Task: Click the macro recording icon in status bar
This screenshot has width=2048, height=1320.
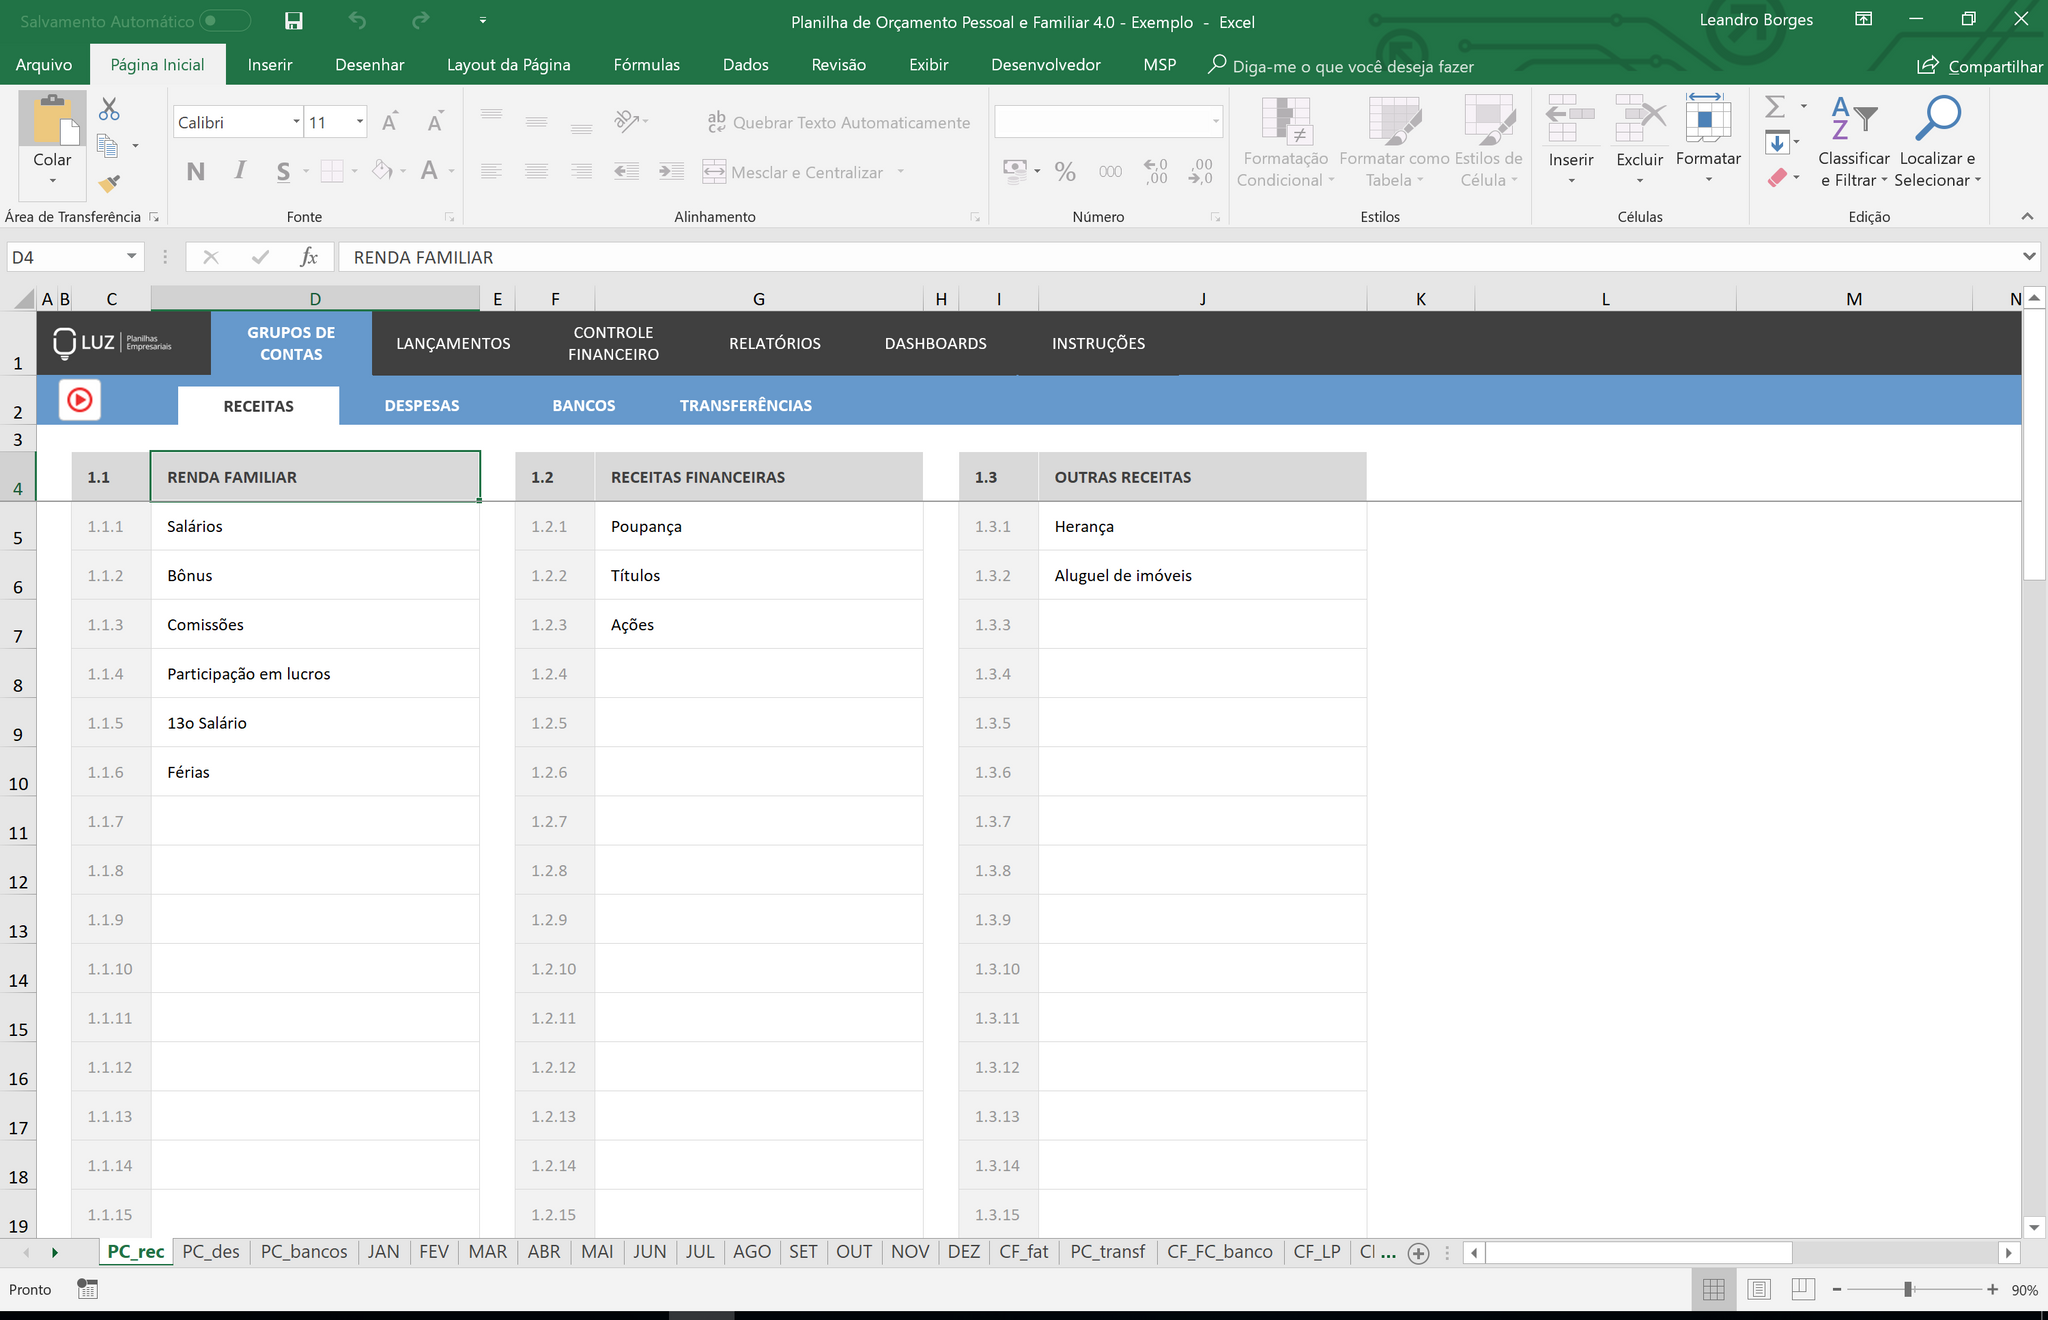Action: coord(88,1290)
